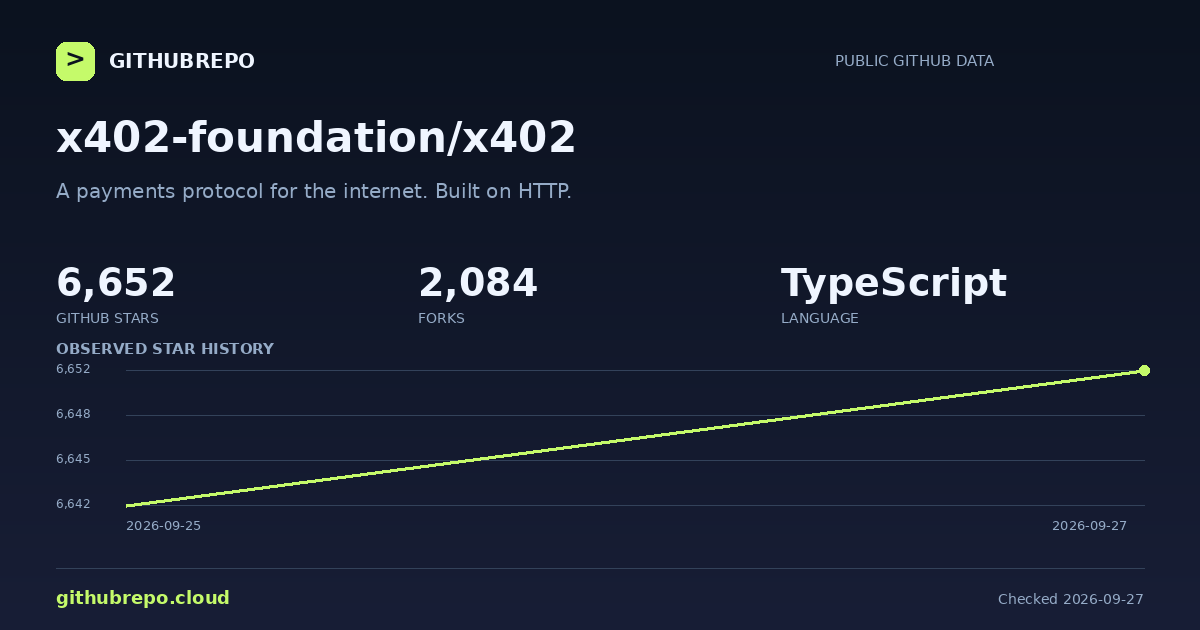1200x630 pixels.
Task: Click the LANGUAGE label
Action: pyautogui.click(x=820, y=318)
